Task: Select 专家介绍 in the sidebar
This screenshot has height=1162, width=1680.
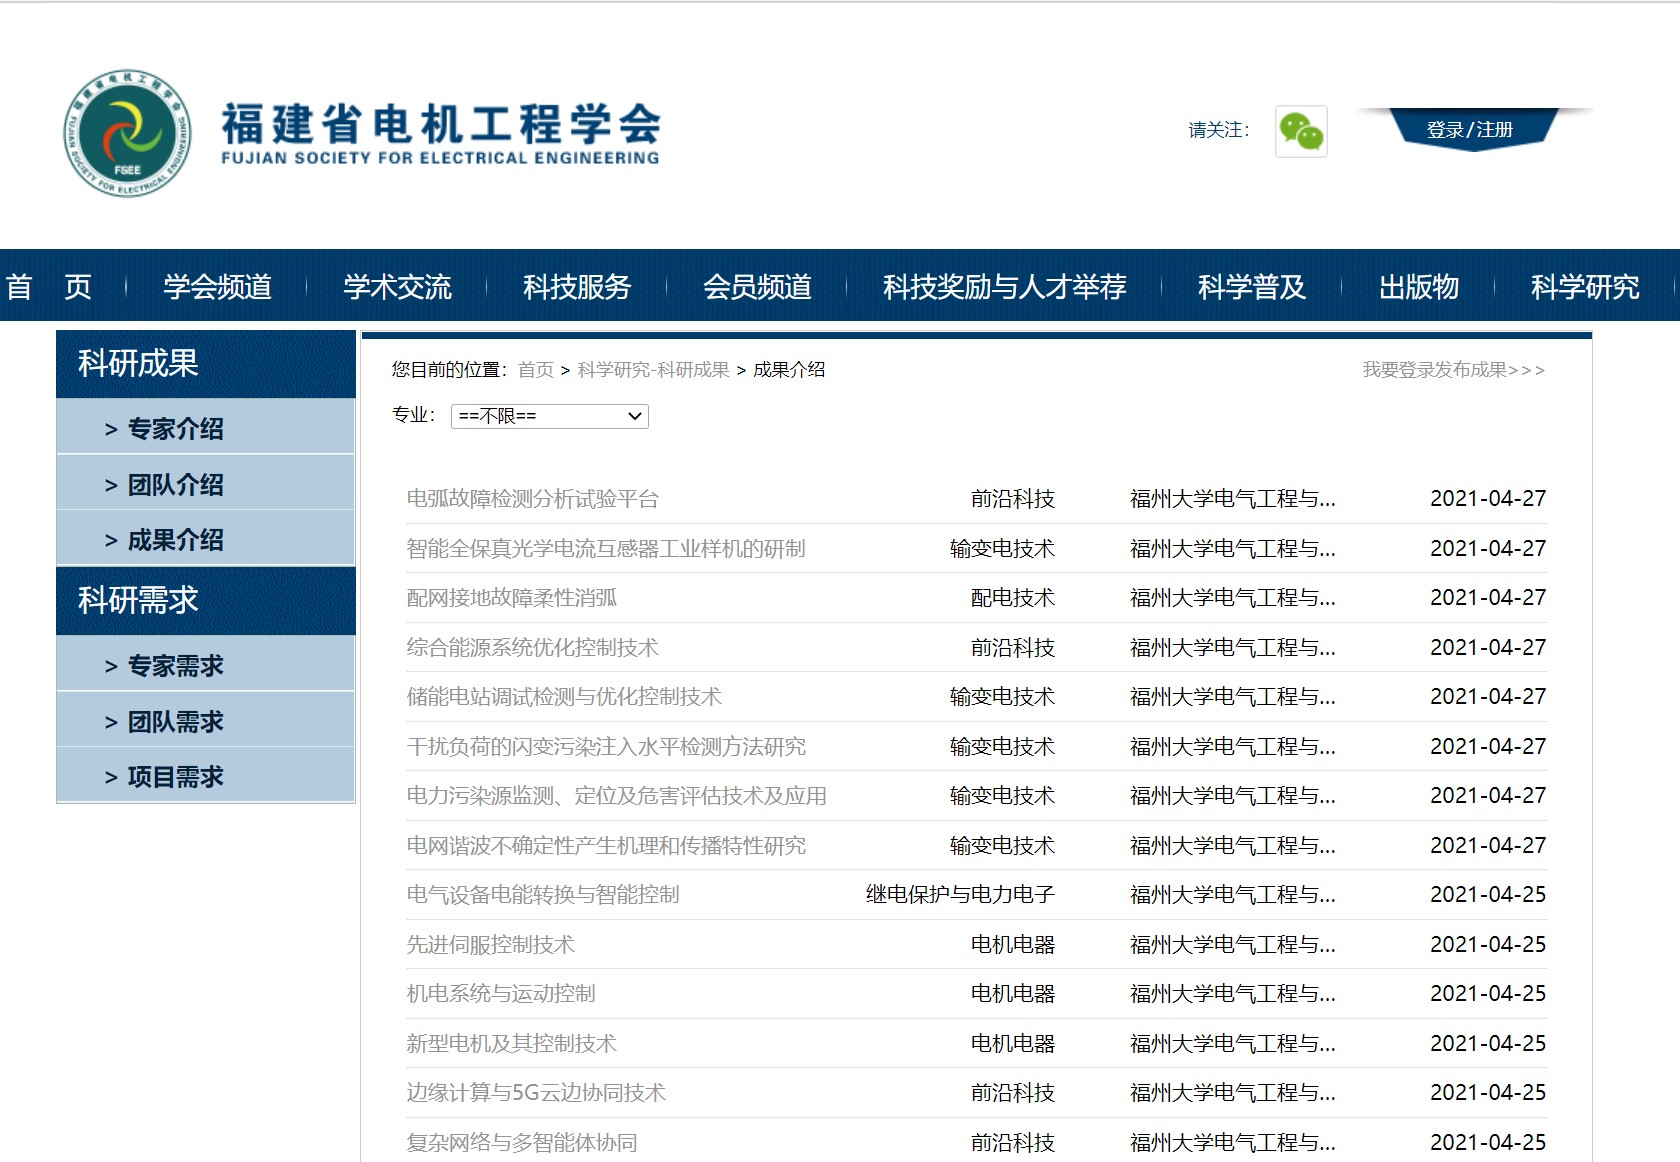Action: [175, 429]
